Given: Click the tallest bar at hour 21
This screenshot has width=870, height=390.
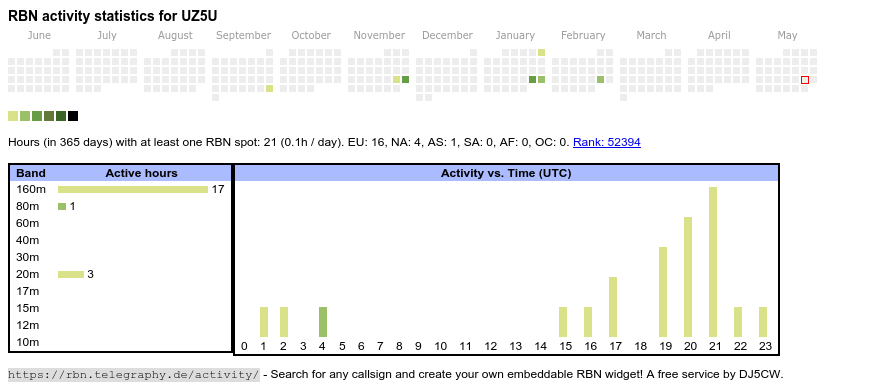Looking at the screenshot, I should point(713,262).
